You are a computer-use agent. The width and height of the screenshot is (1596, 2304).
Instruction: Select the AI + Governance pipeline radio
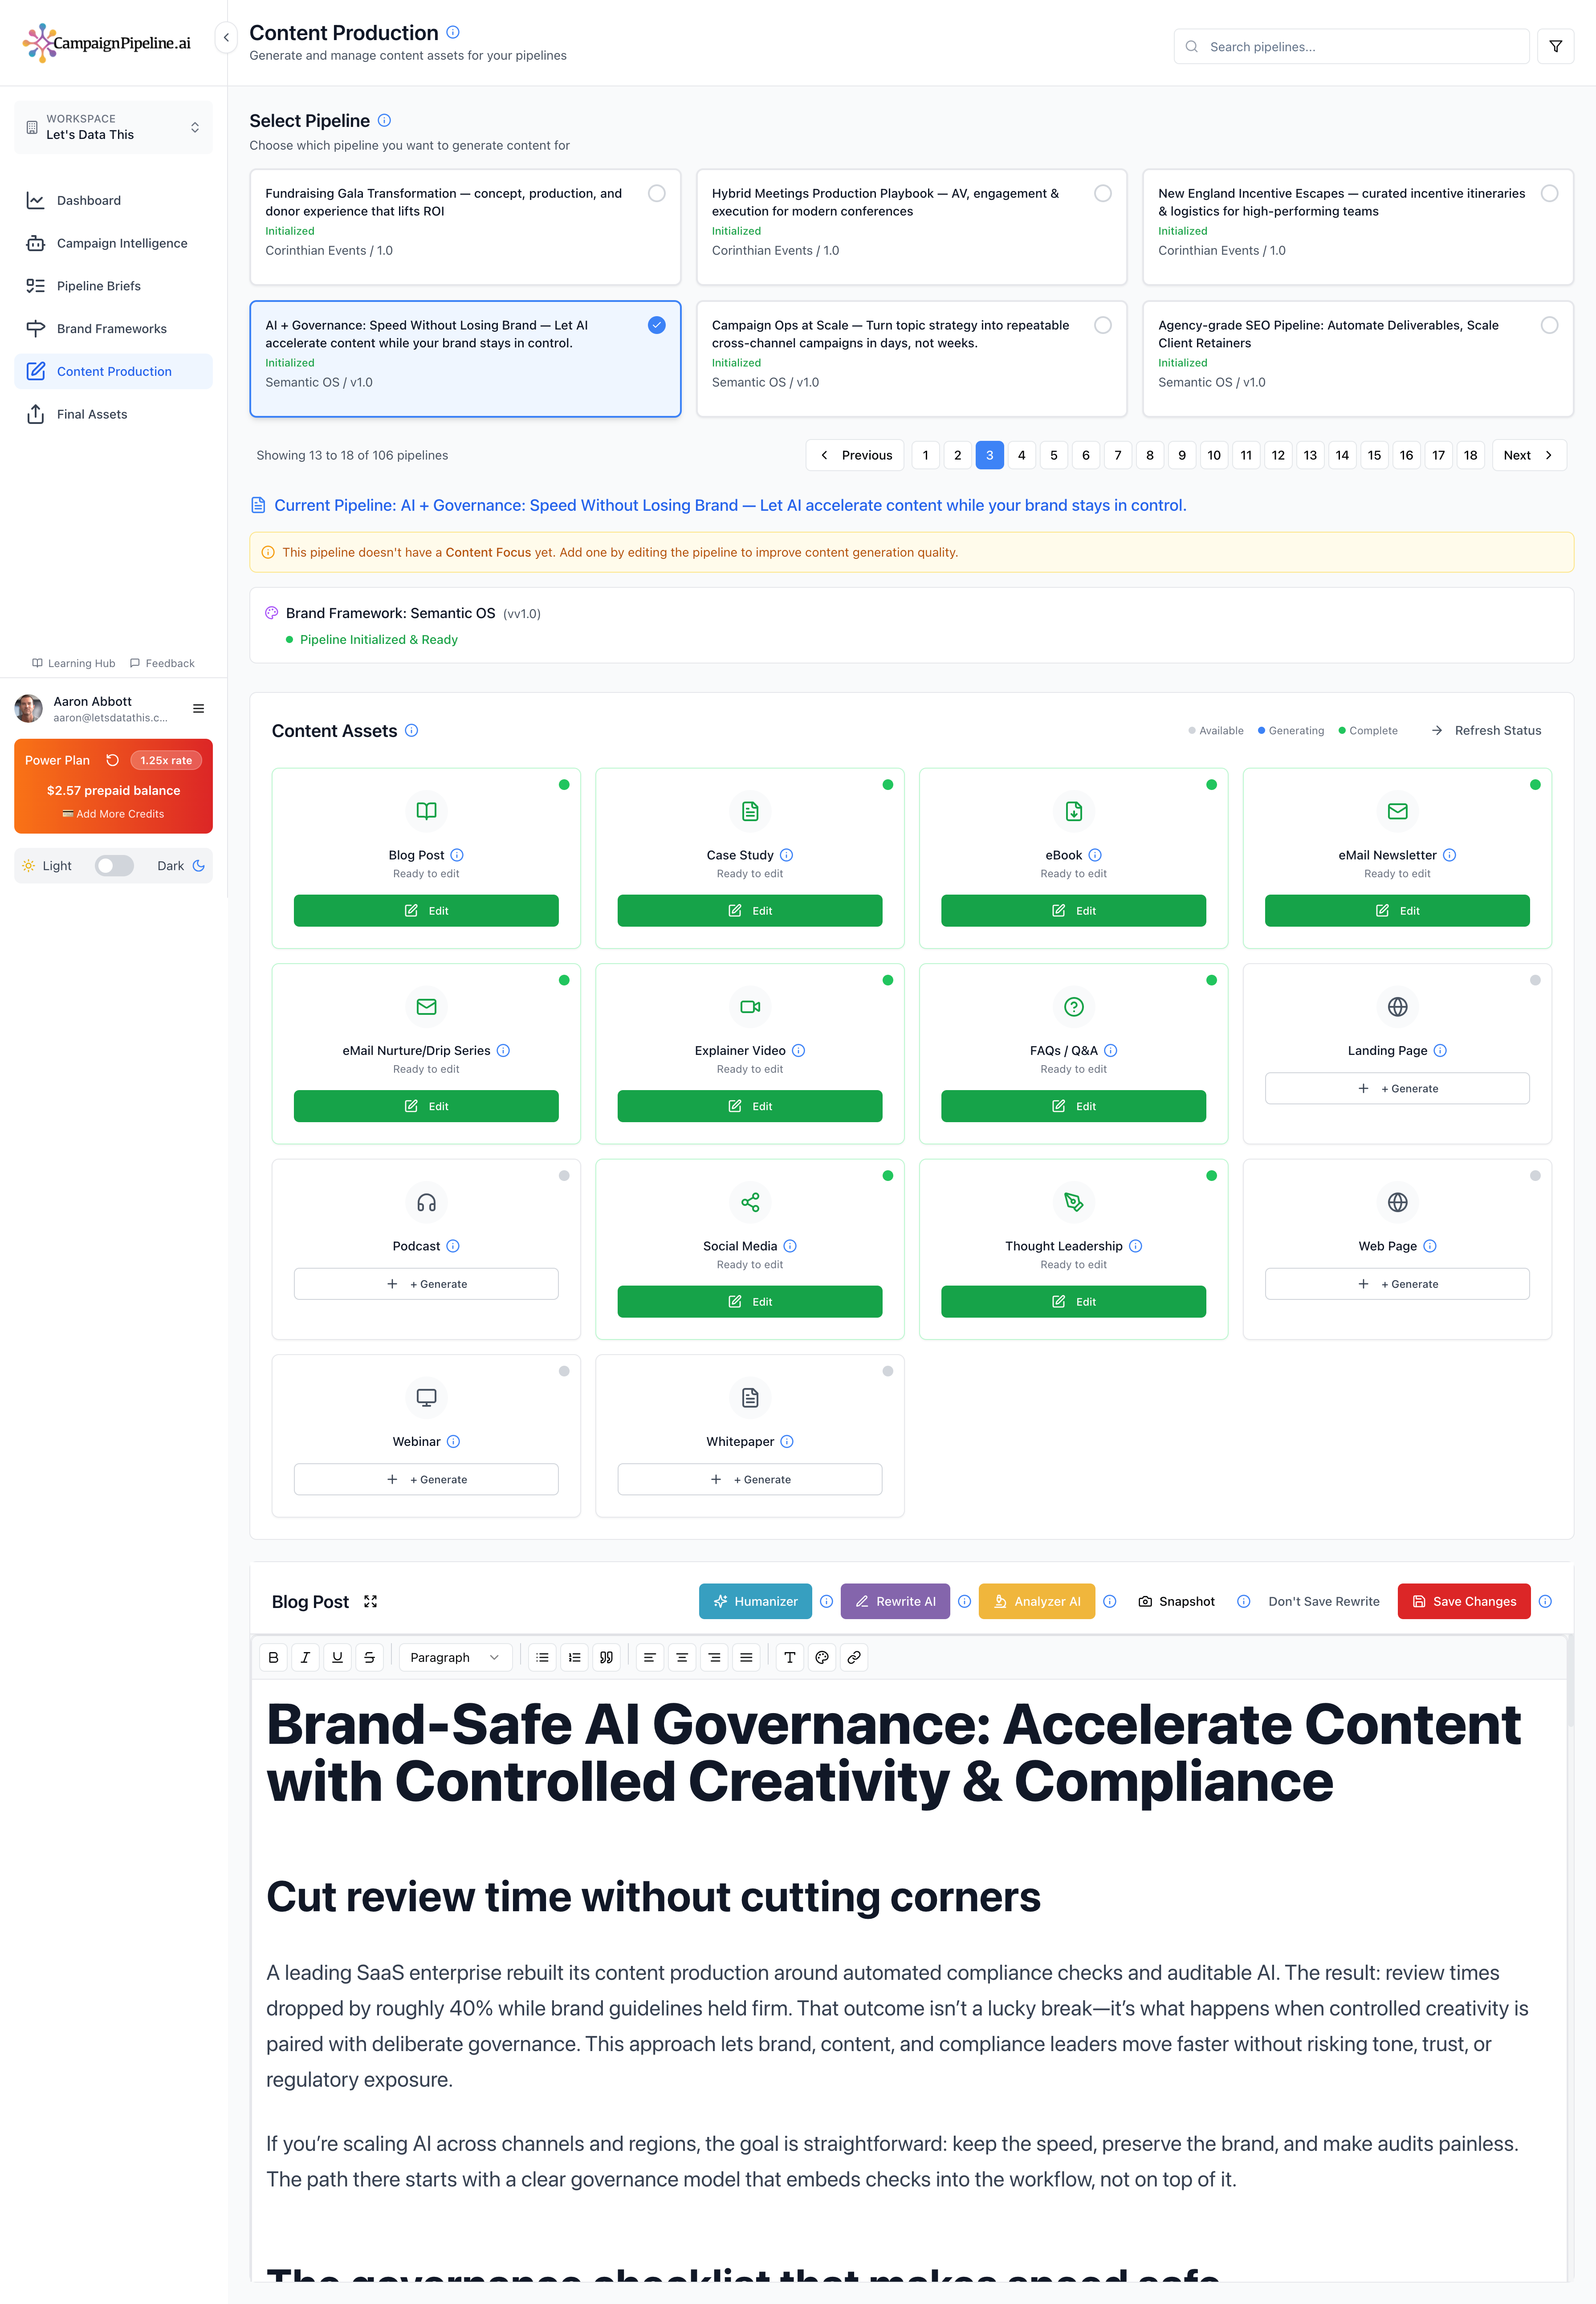[x=656, y=325]
